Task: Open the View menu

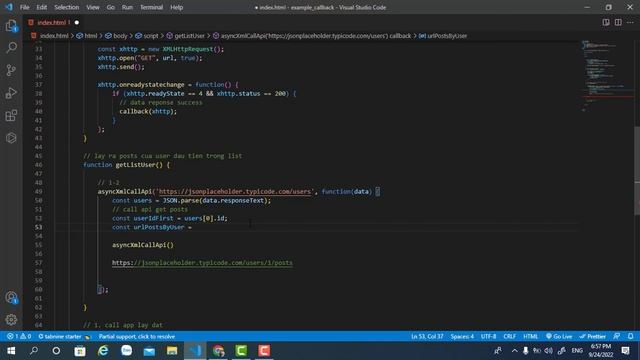Action: click(x=93, y=7)
